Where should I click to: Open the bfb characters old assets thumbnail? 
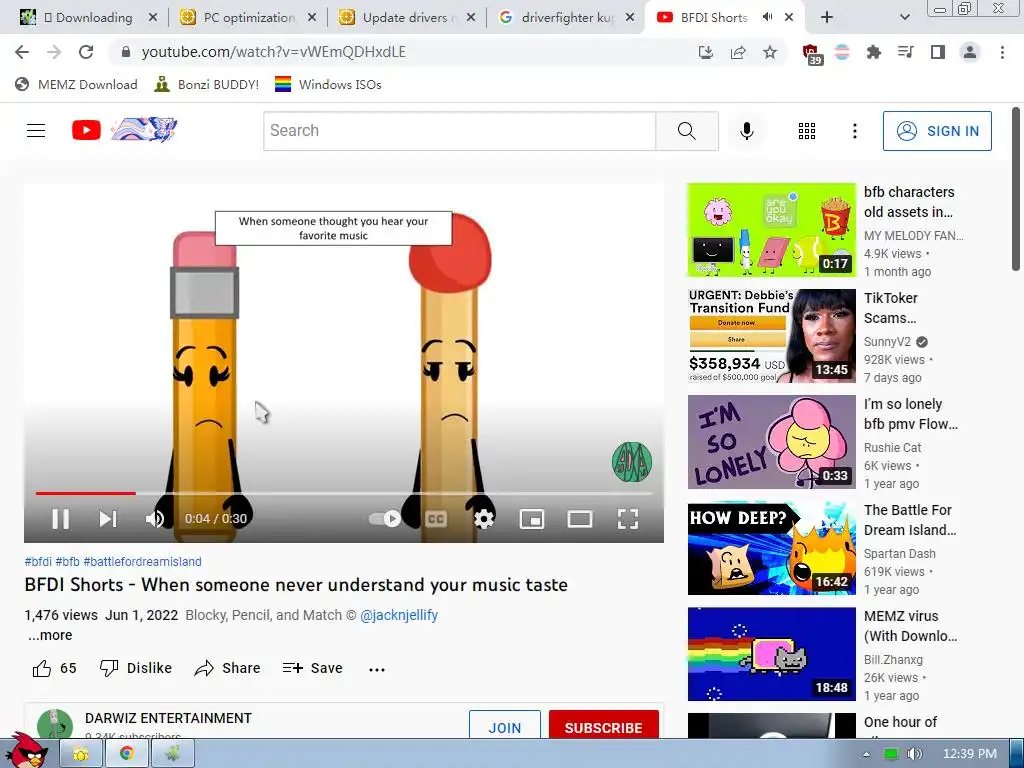(771, 230)
